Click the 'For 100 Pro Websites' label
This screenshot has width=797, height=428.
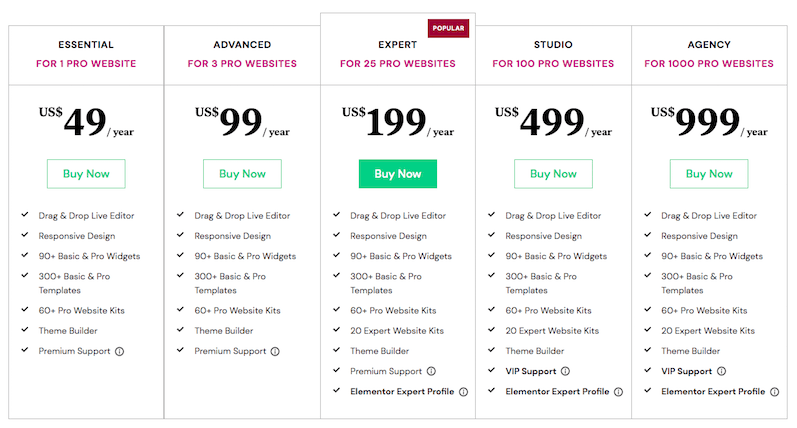553,64
